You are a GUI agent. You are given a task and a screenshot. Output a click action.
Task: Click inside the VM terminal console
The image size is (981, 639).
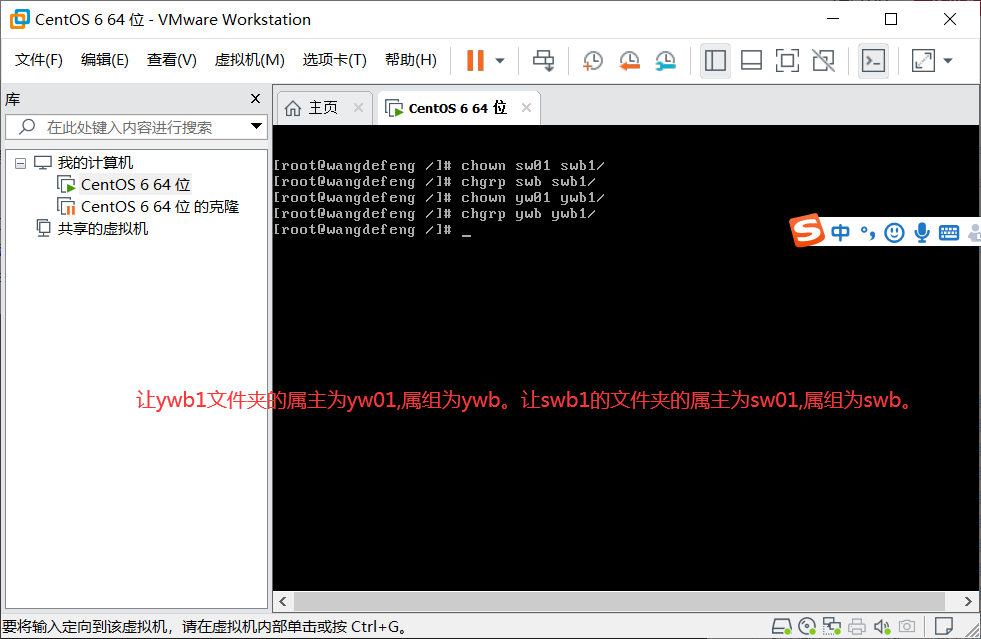click(626, 357)
